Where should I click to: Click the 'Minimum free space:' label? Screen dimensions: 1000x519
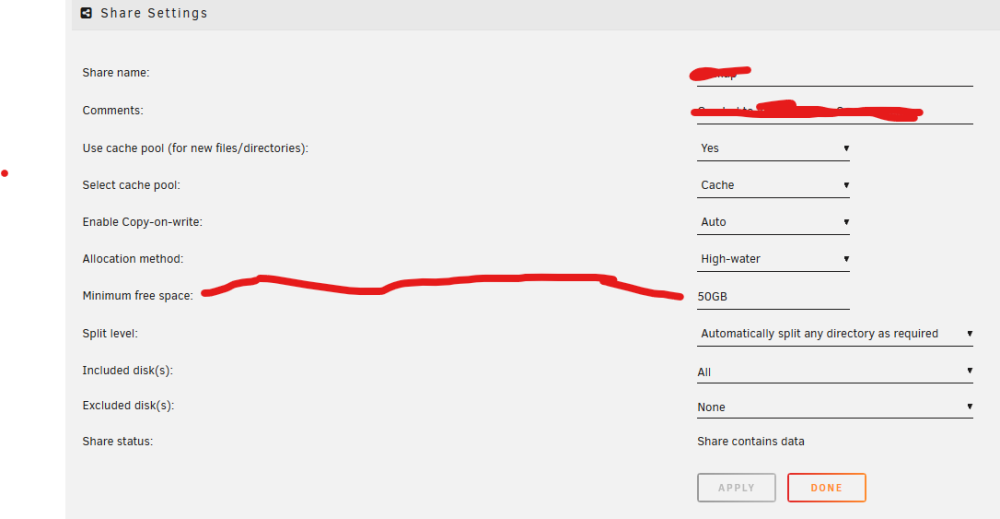[138, 296]
